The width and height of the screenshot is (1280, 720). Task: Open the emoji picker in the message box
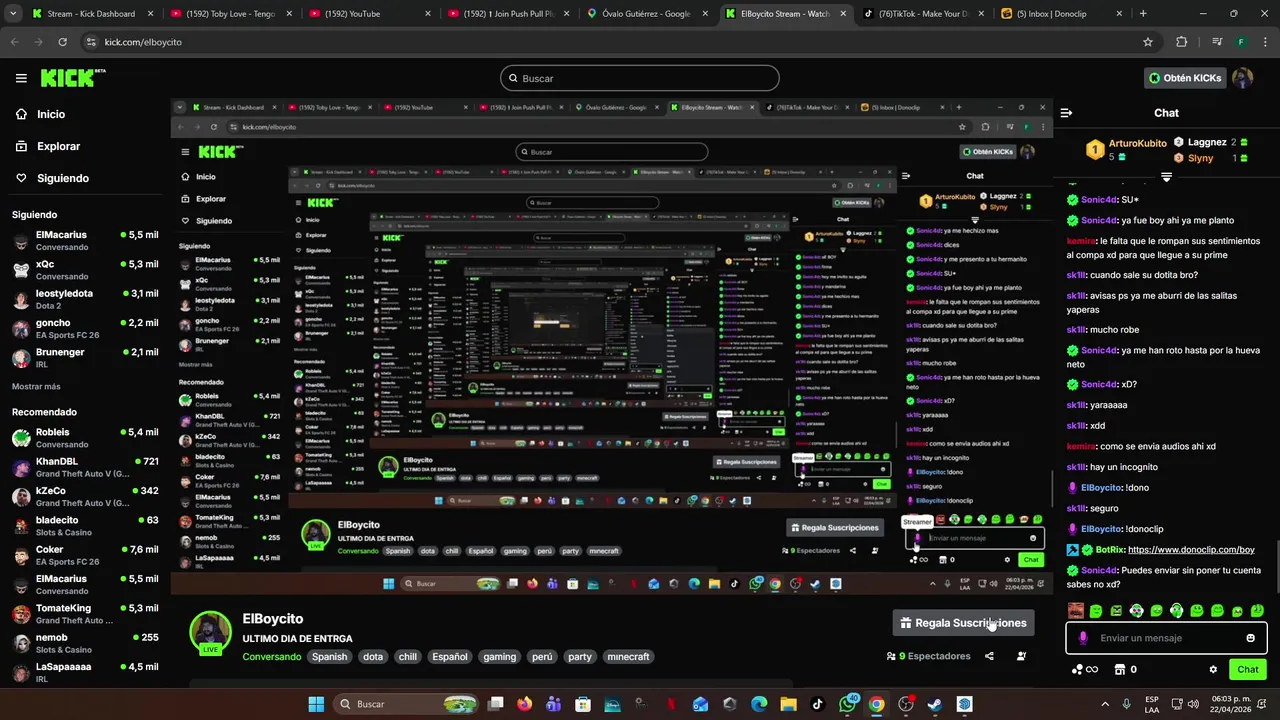pyautogui.click(x=1250, y=638)
